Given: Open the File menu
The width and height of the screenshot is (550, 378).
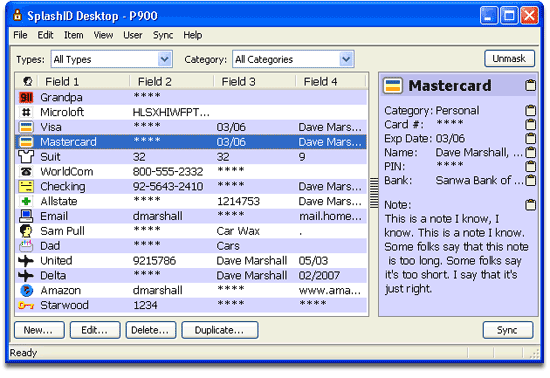Looking at the screenshot, I should (20, 35).
